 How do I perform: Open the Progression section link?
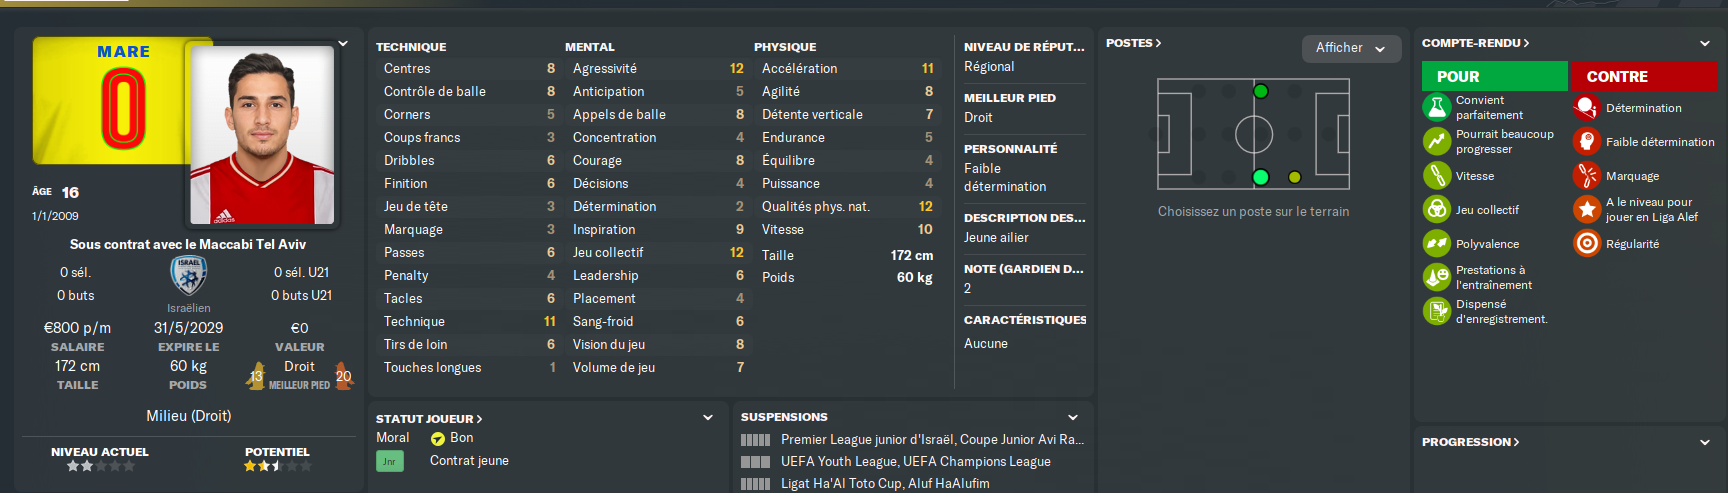coord(1470,442)
